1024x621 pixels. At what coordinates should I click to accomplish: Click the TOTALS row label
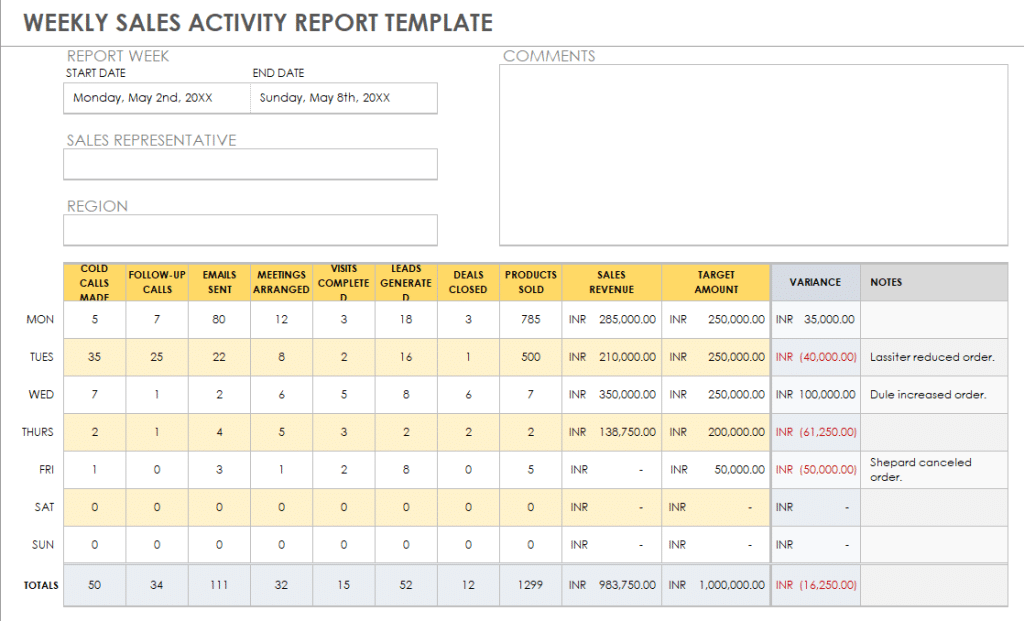pyautogui.click(x=39, y=584)
